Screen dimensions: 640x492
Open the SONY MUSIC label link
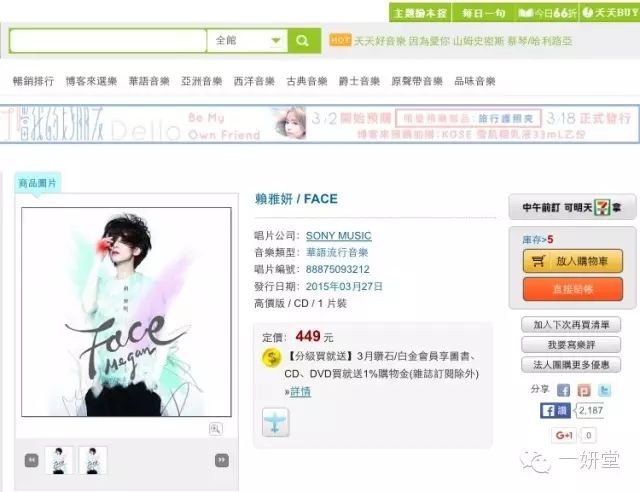[x=338, y=236]
